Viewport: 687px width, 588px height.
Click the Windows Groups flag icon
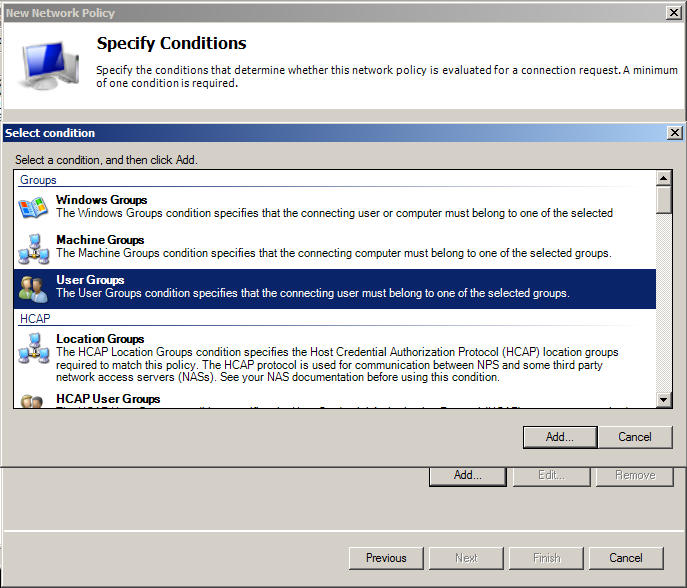(x=33, y=208)
